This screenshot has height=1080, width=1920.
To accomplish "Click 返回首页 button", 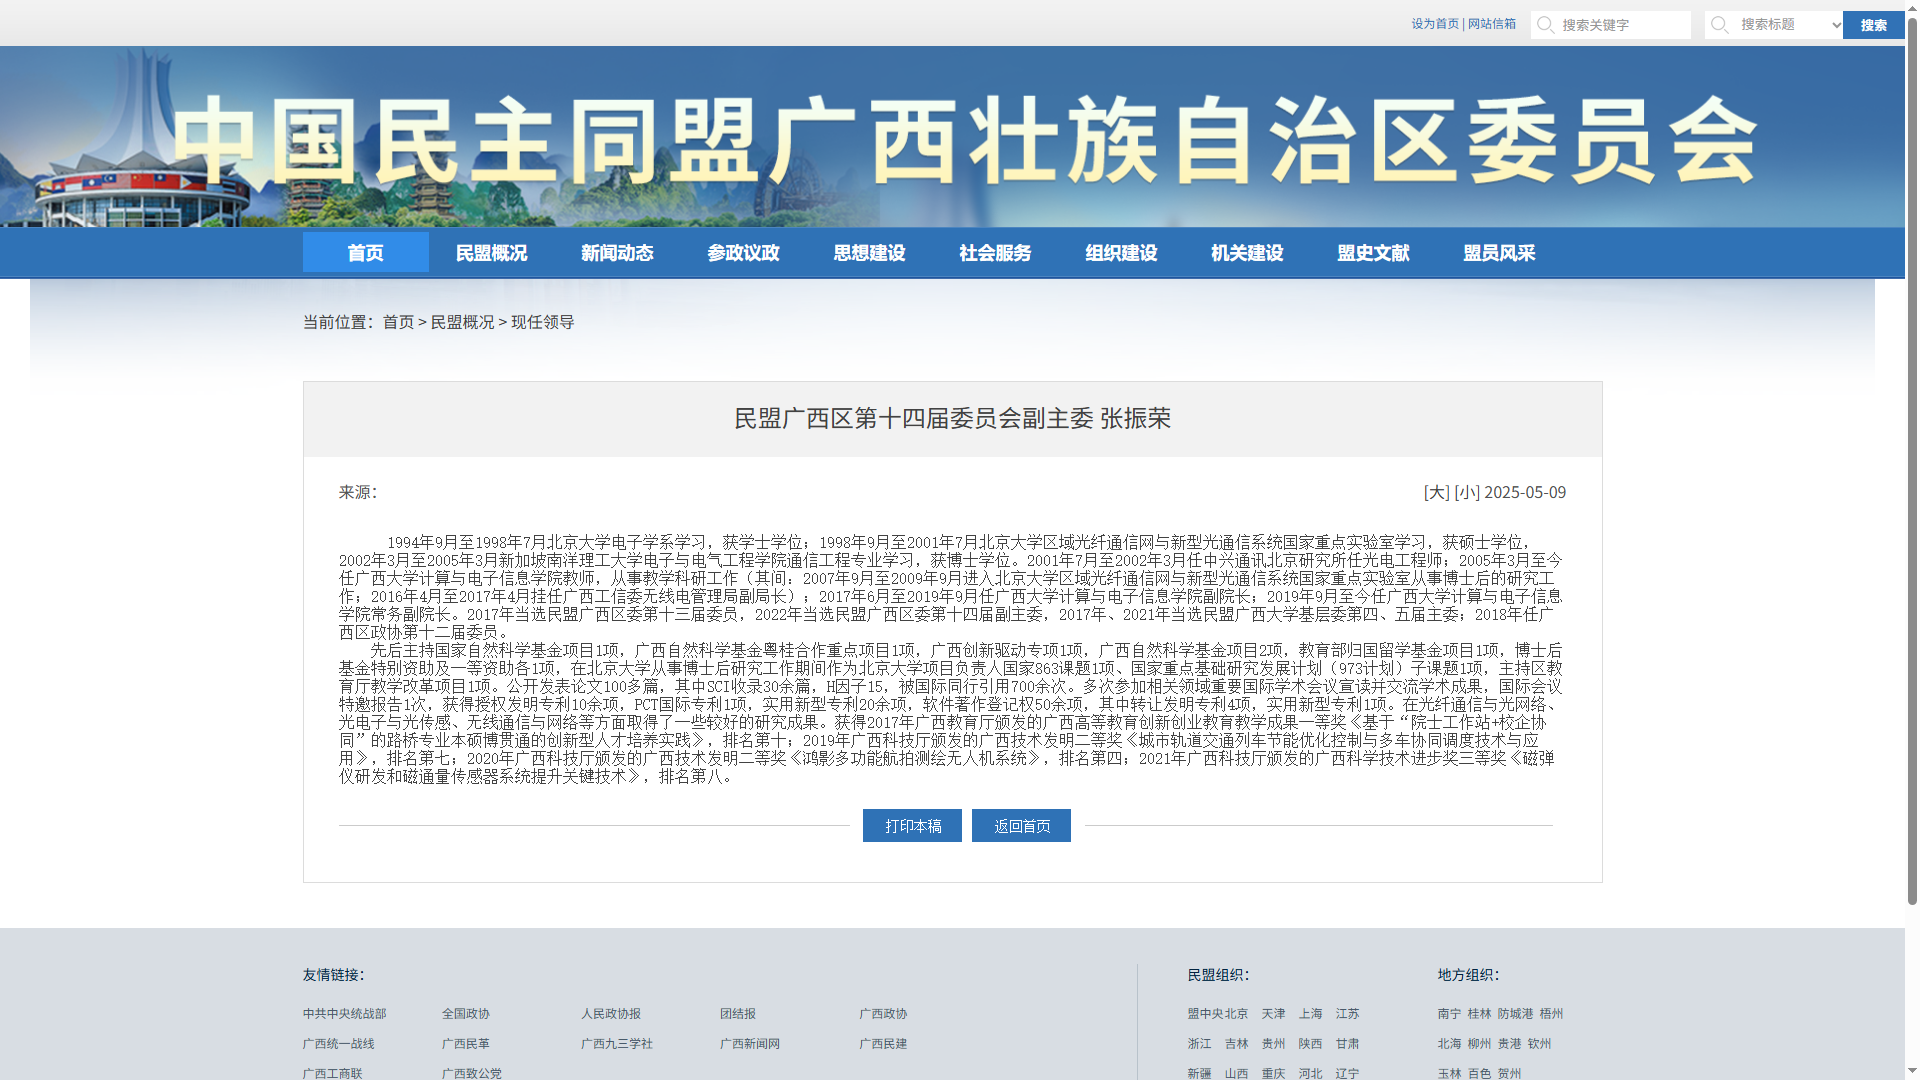I will [1021, 826].
